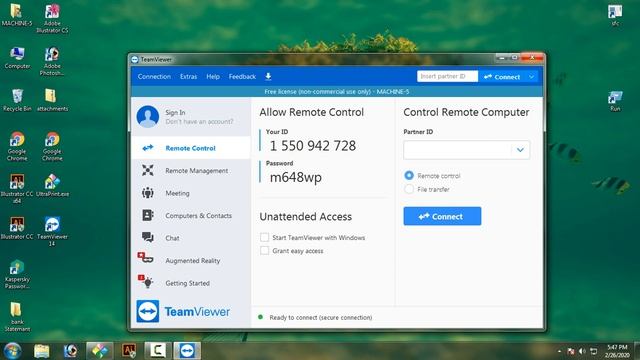The width and height of the screenshot is (640, 360).
Task: Launch Adobe Illustrator CS desktop shortcut
Action: [x=52, y=18]
